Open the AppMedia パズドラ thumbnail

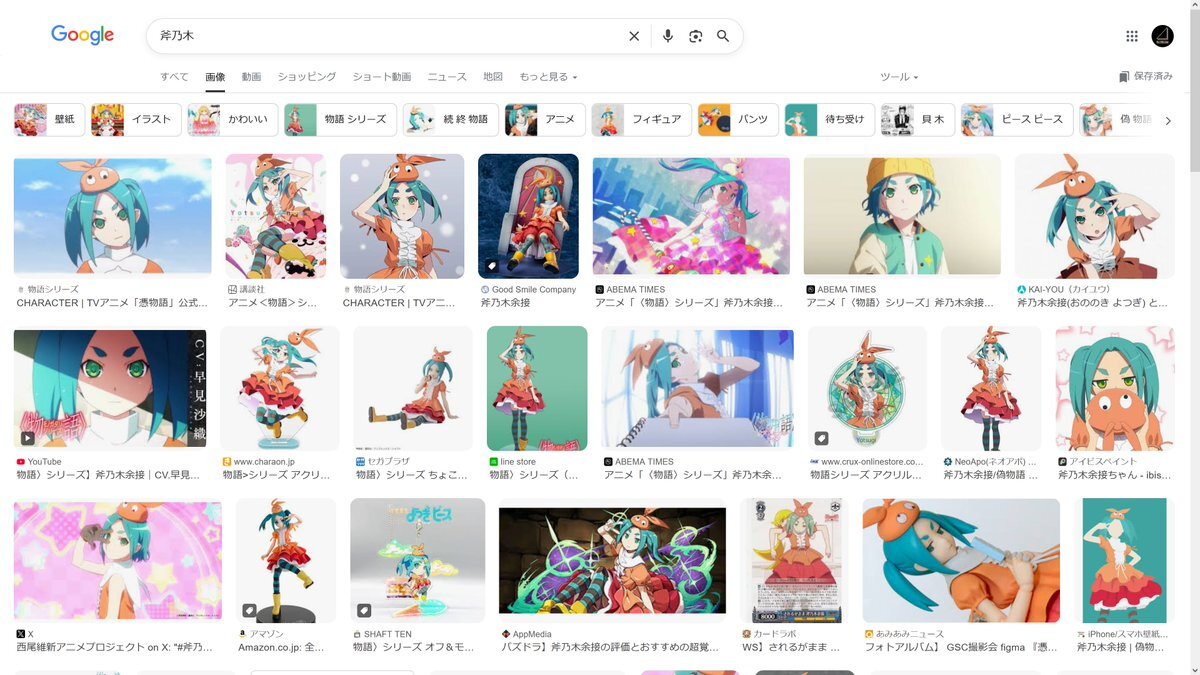(612, 561)
